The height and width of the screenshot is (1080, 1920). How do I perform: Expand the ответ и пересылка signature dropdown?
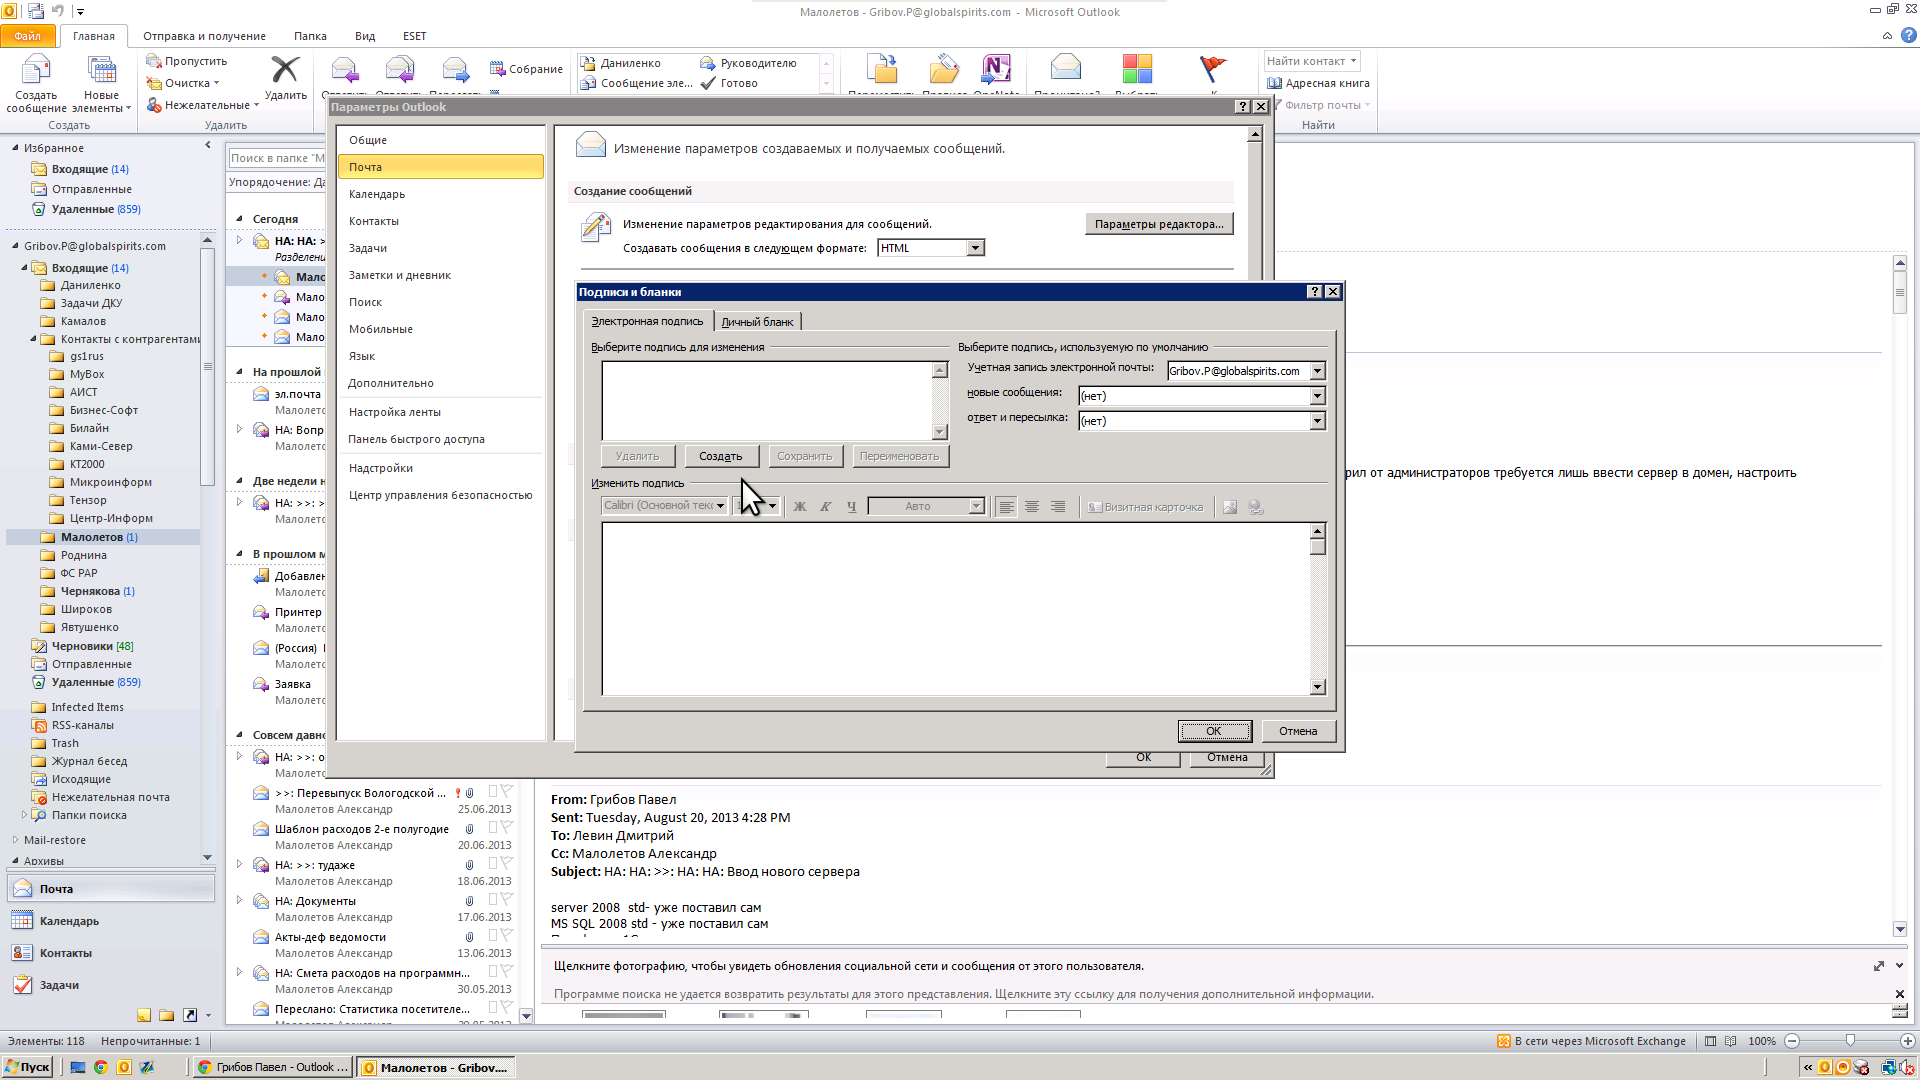[1316, 419]
